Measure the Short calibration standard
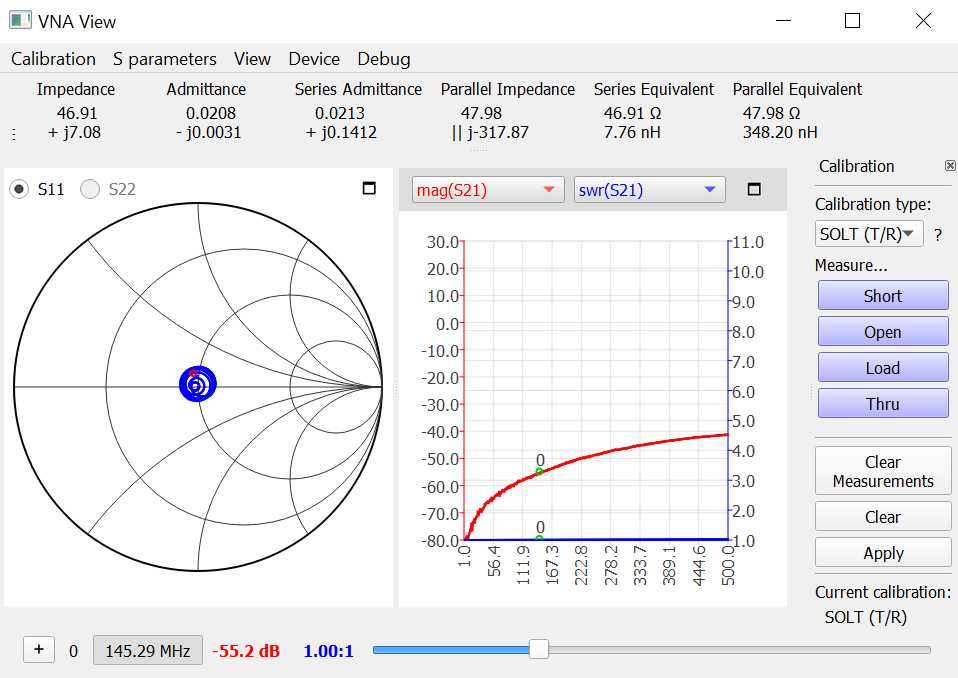The width and height of the screenshot is (958, 678). click(883, 296)
